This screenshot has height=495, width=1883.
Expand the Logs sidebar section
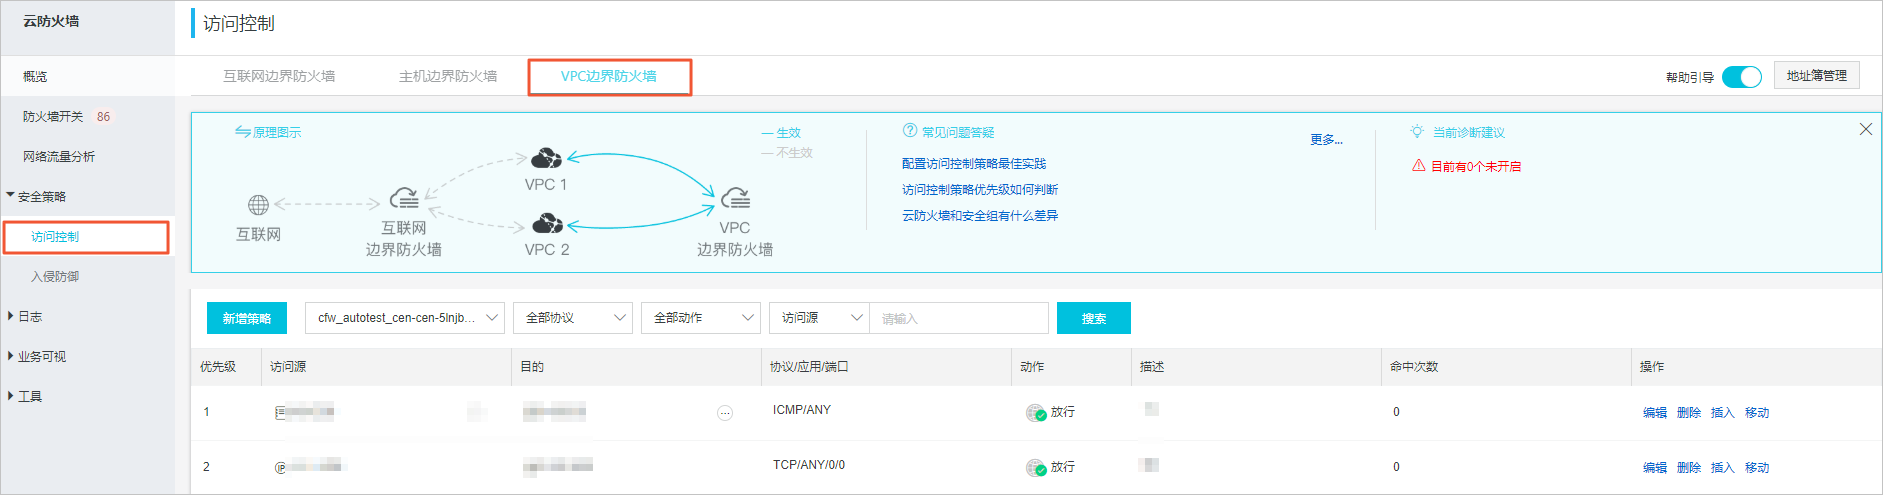click(30, 317)
